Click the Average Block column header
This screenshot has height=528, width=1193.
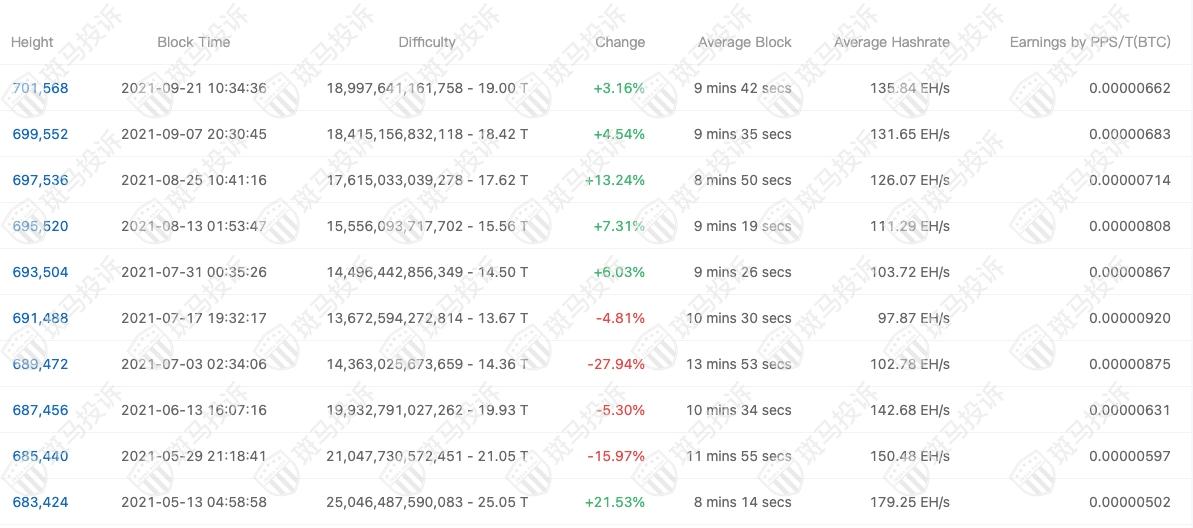pyautogui.click(x=744, y=42)
